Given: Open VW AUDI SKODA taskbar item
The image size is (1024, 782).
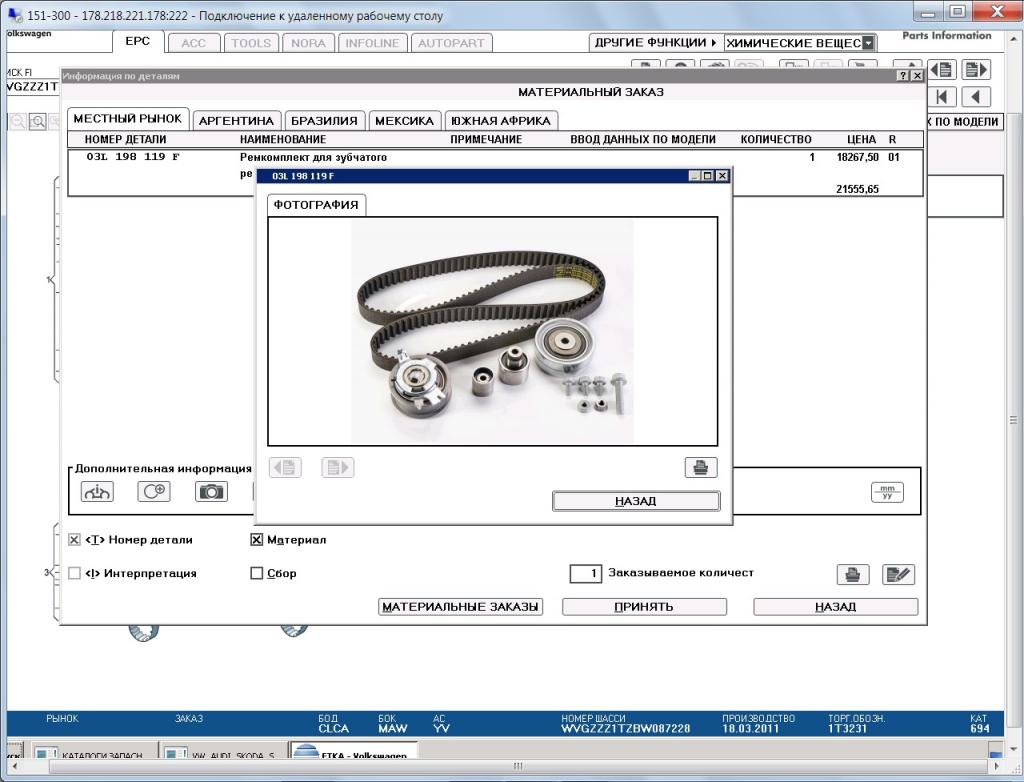Looking at the screenshot, I should 223,751.
